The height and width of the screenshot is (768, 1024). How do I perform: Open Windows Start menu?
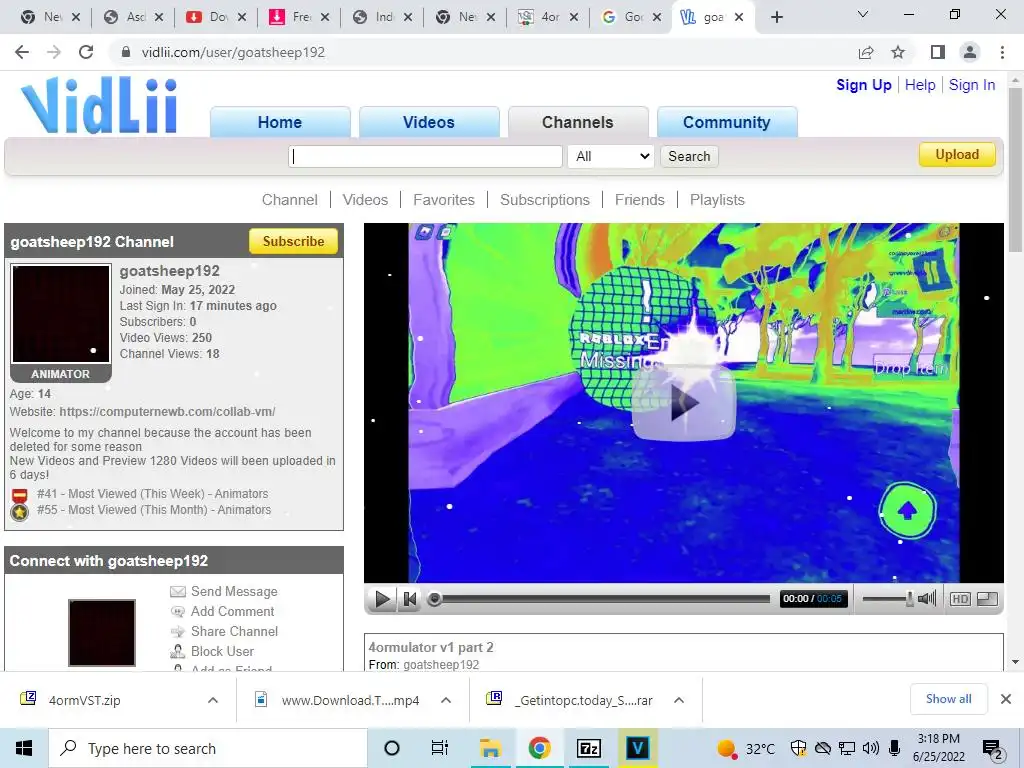coord(24,748)
